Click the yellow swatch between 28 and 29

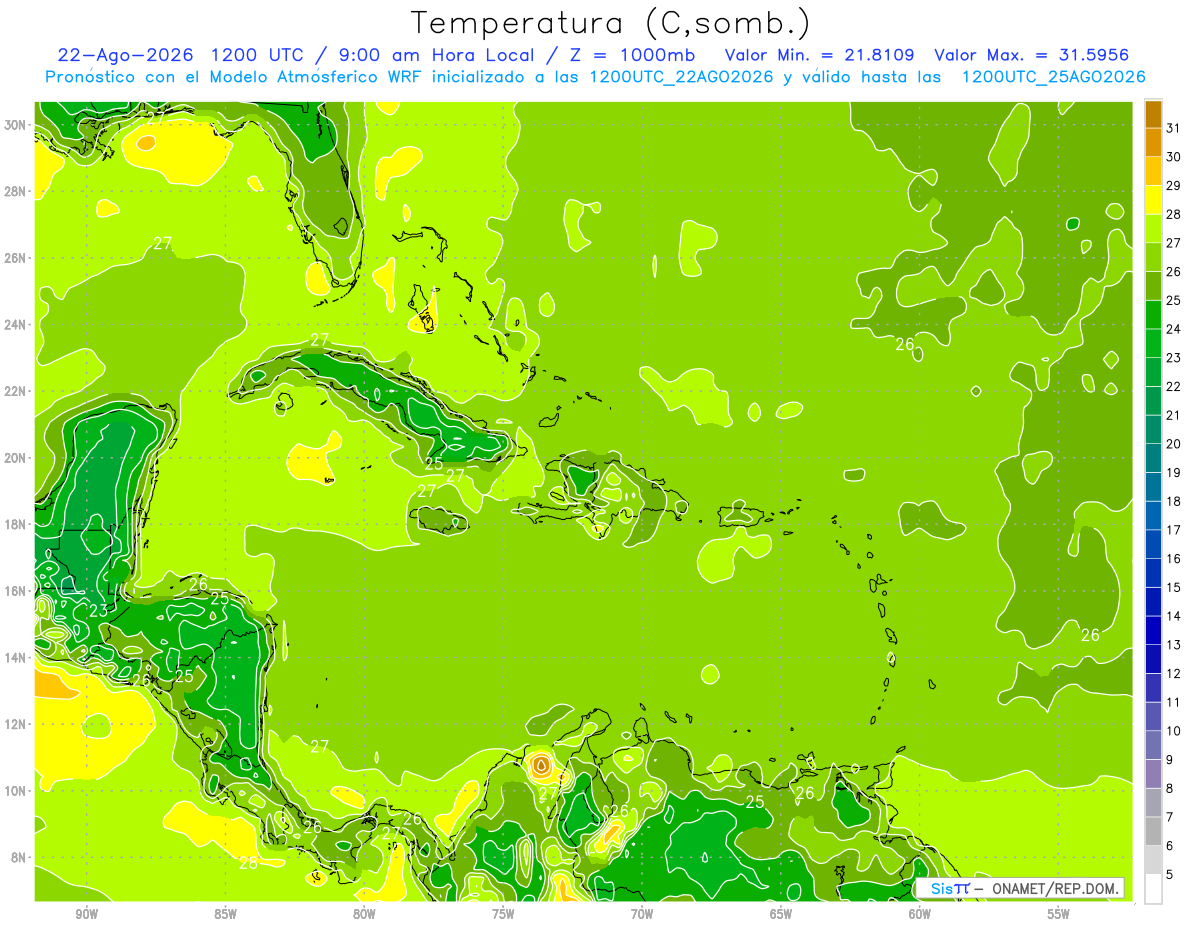[x=1153, y=199]
